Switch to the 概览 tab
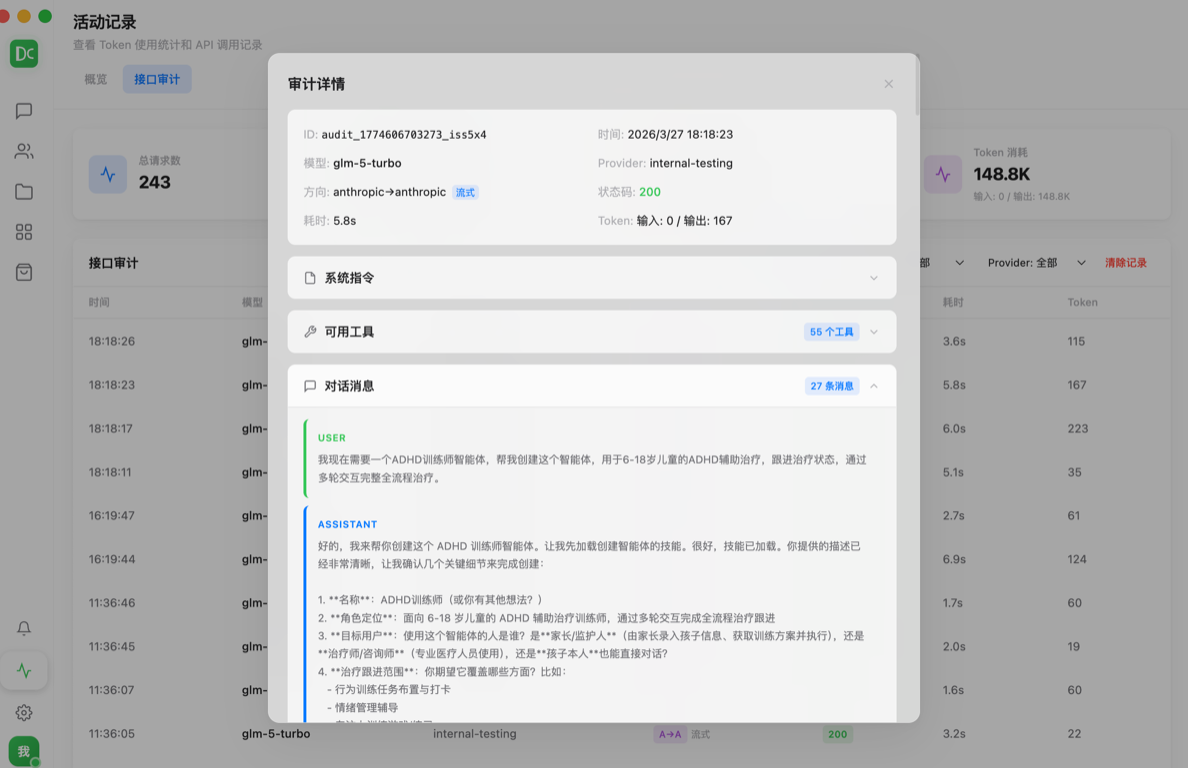This screenshot has width=1188, height=768. click(94, 78)
